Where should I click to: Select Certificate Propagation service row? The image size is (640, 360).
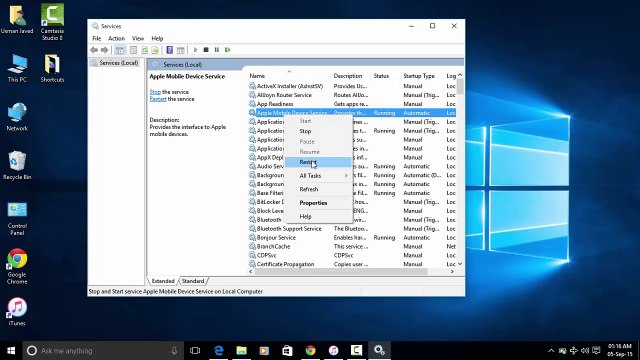(x=351, y=264)
